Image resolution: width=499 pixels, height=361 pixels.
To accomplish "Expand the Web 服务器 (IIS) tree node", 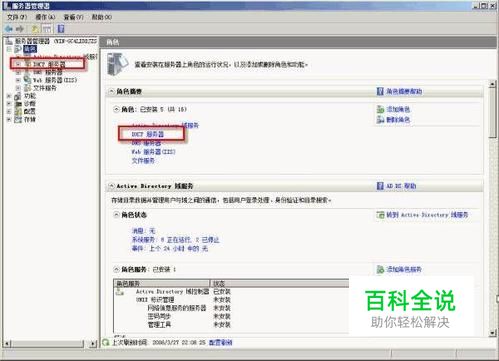I will pyautogui.click(x=18, y=80).
